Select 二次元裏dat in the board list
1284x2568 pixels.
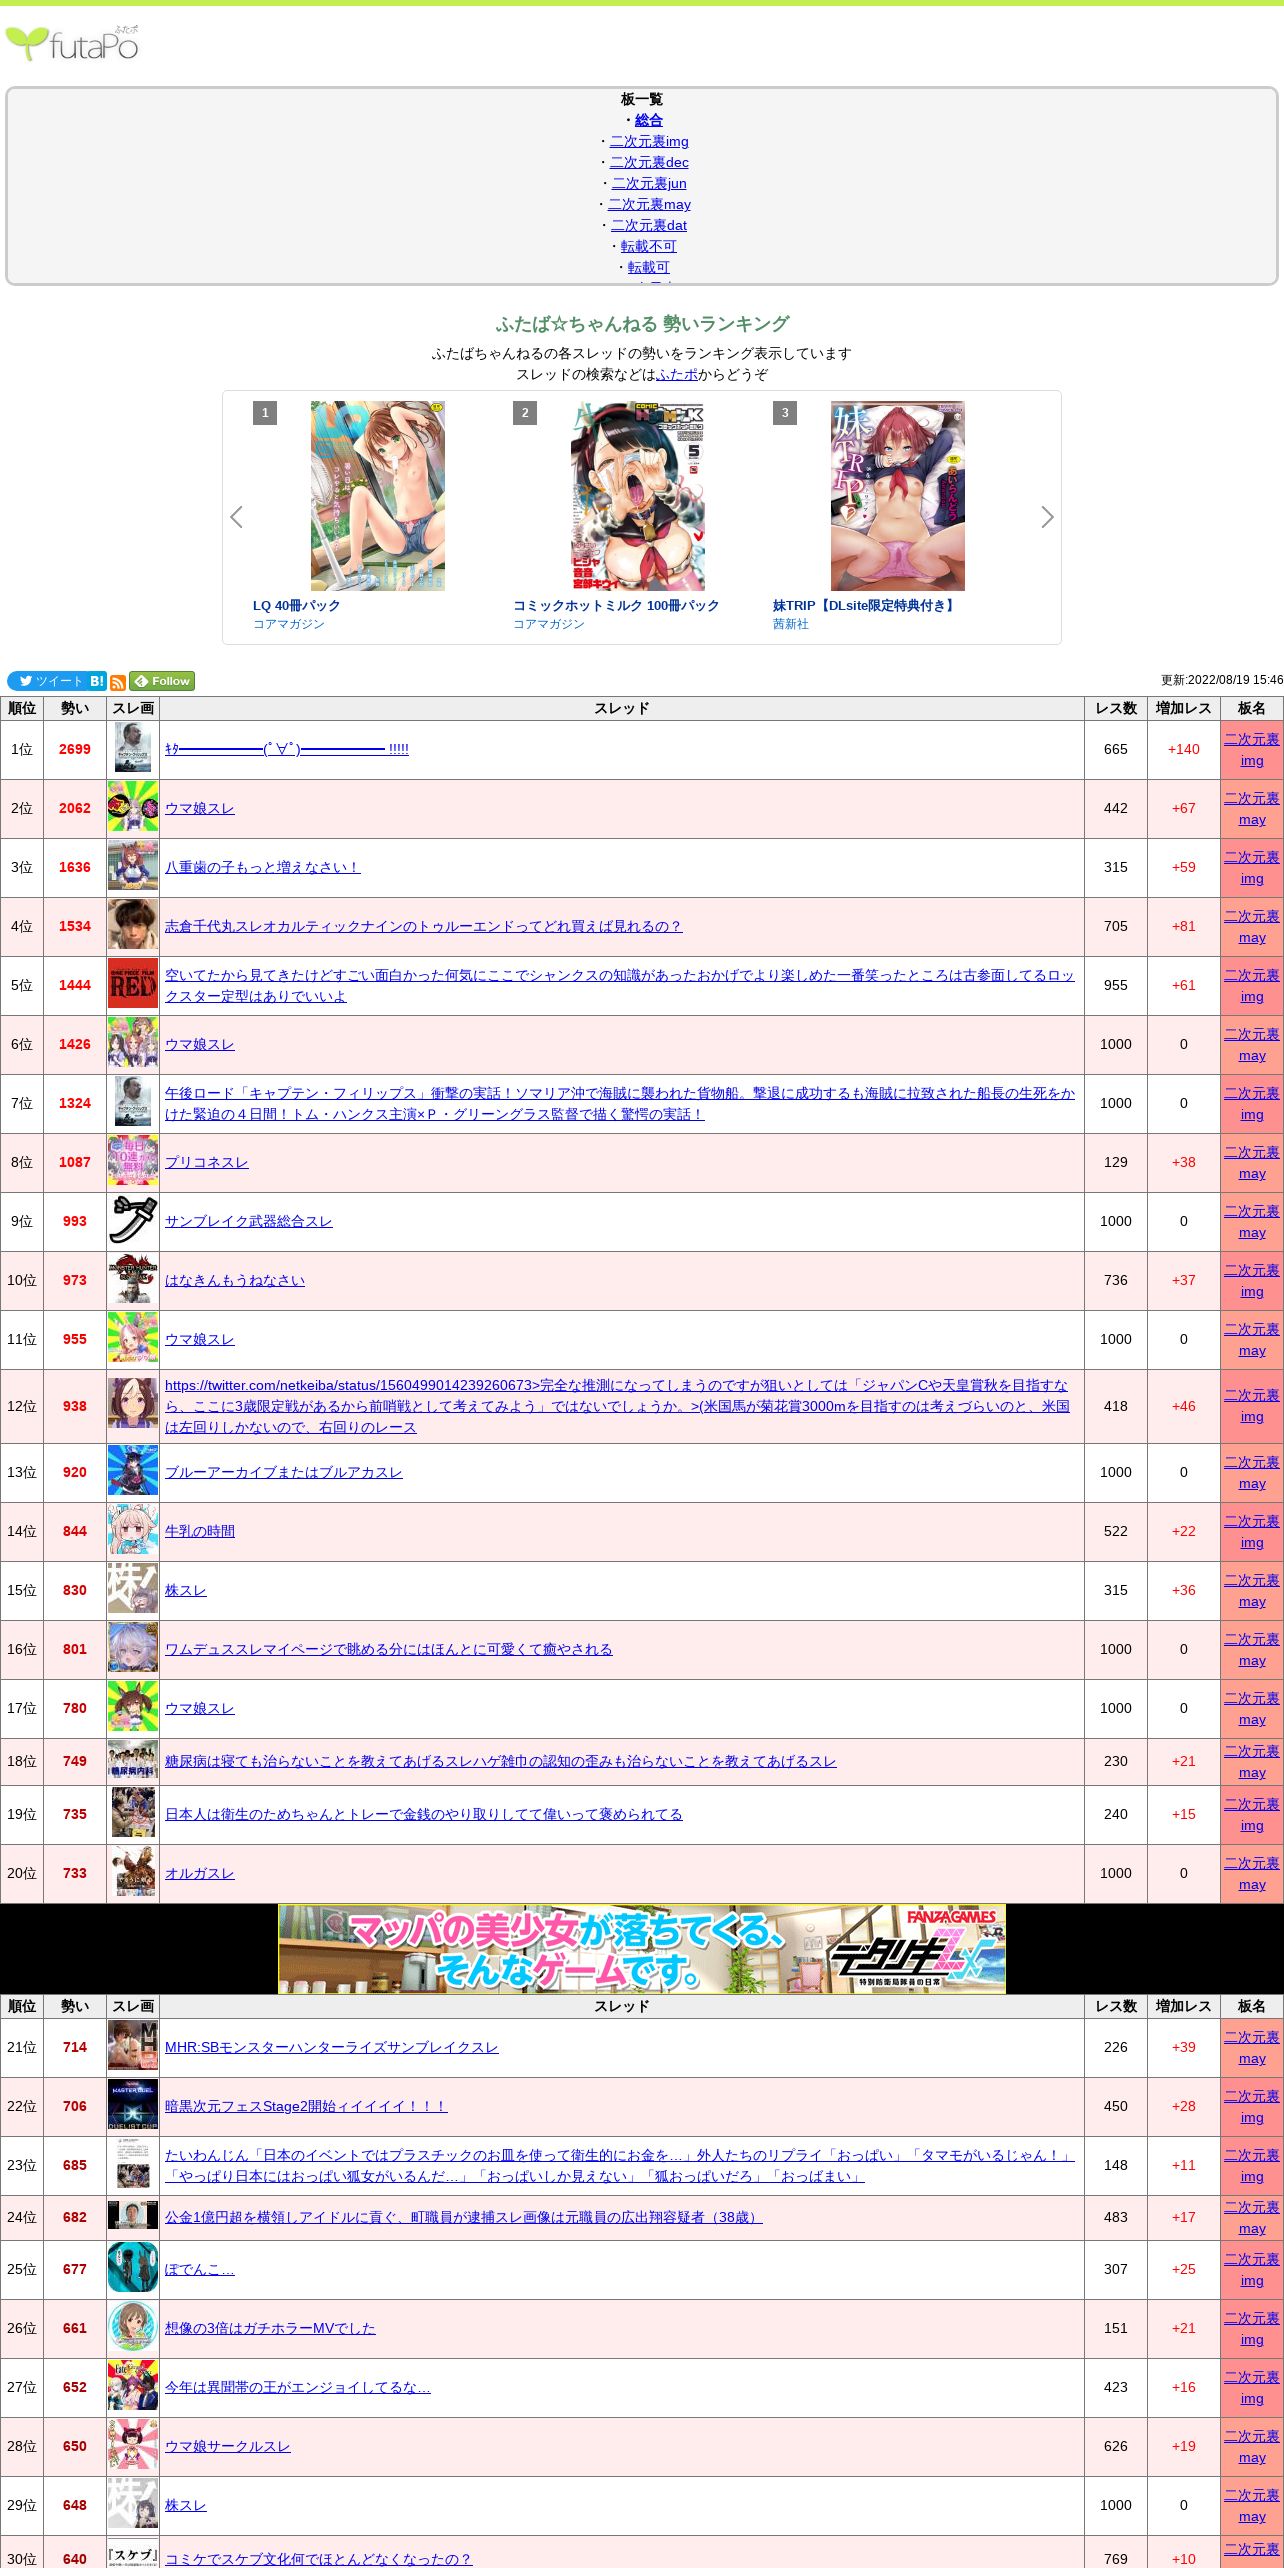click(649, 225)
